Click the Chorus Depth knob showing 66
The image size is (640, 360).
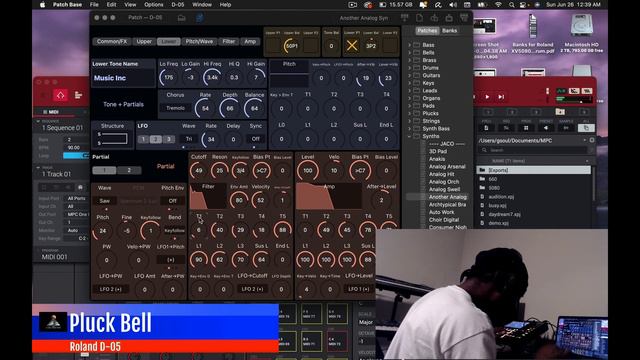click(x=229, y=109)
